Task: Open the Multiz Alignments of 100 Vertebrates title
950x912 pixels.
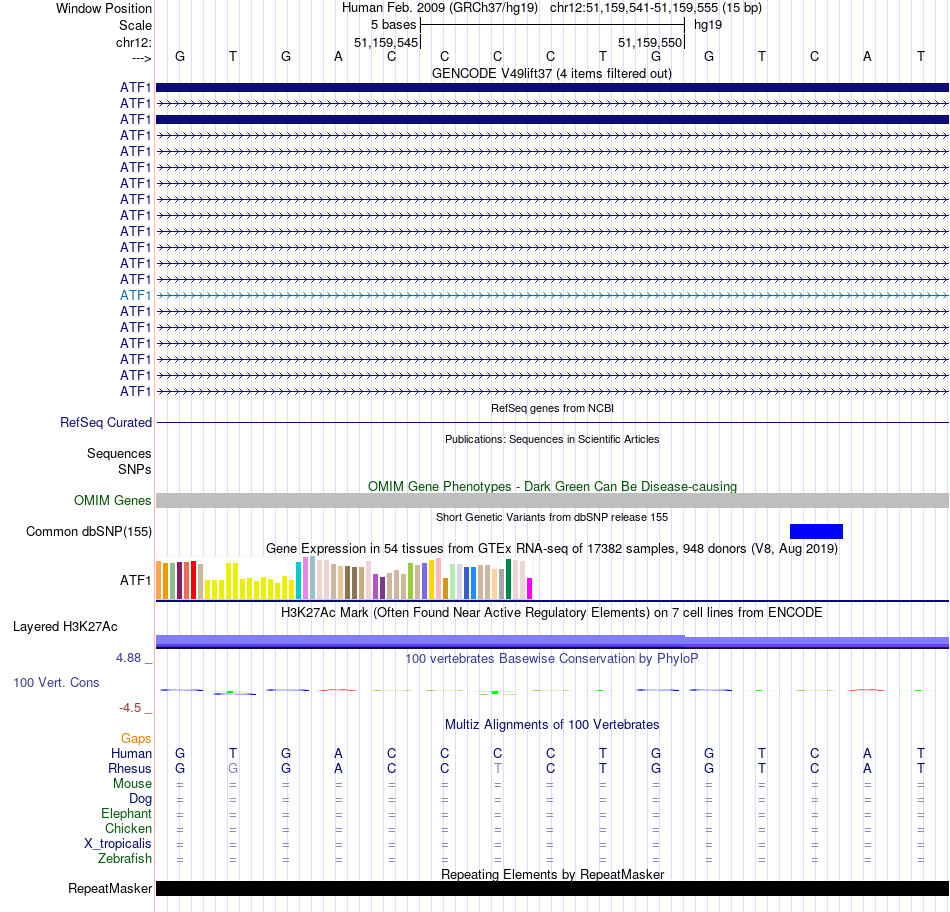Action: 552,724
